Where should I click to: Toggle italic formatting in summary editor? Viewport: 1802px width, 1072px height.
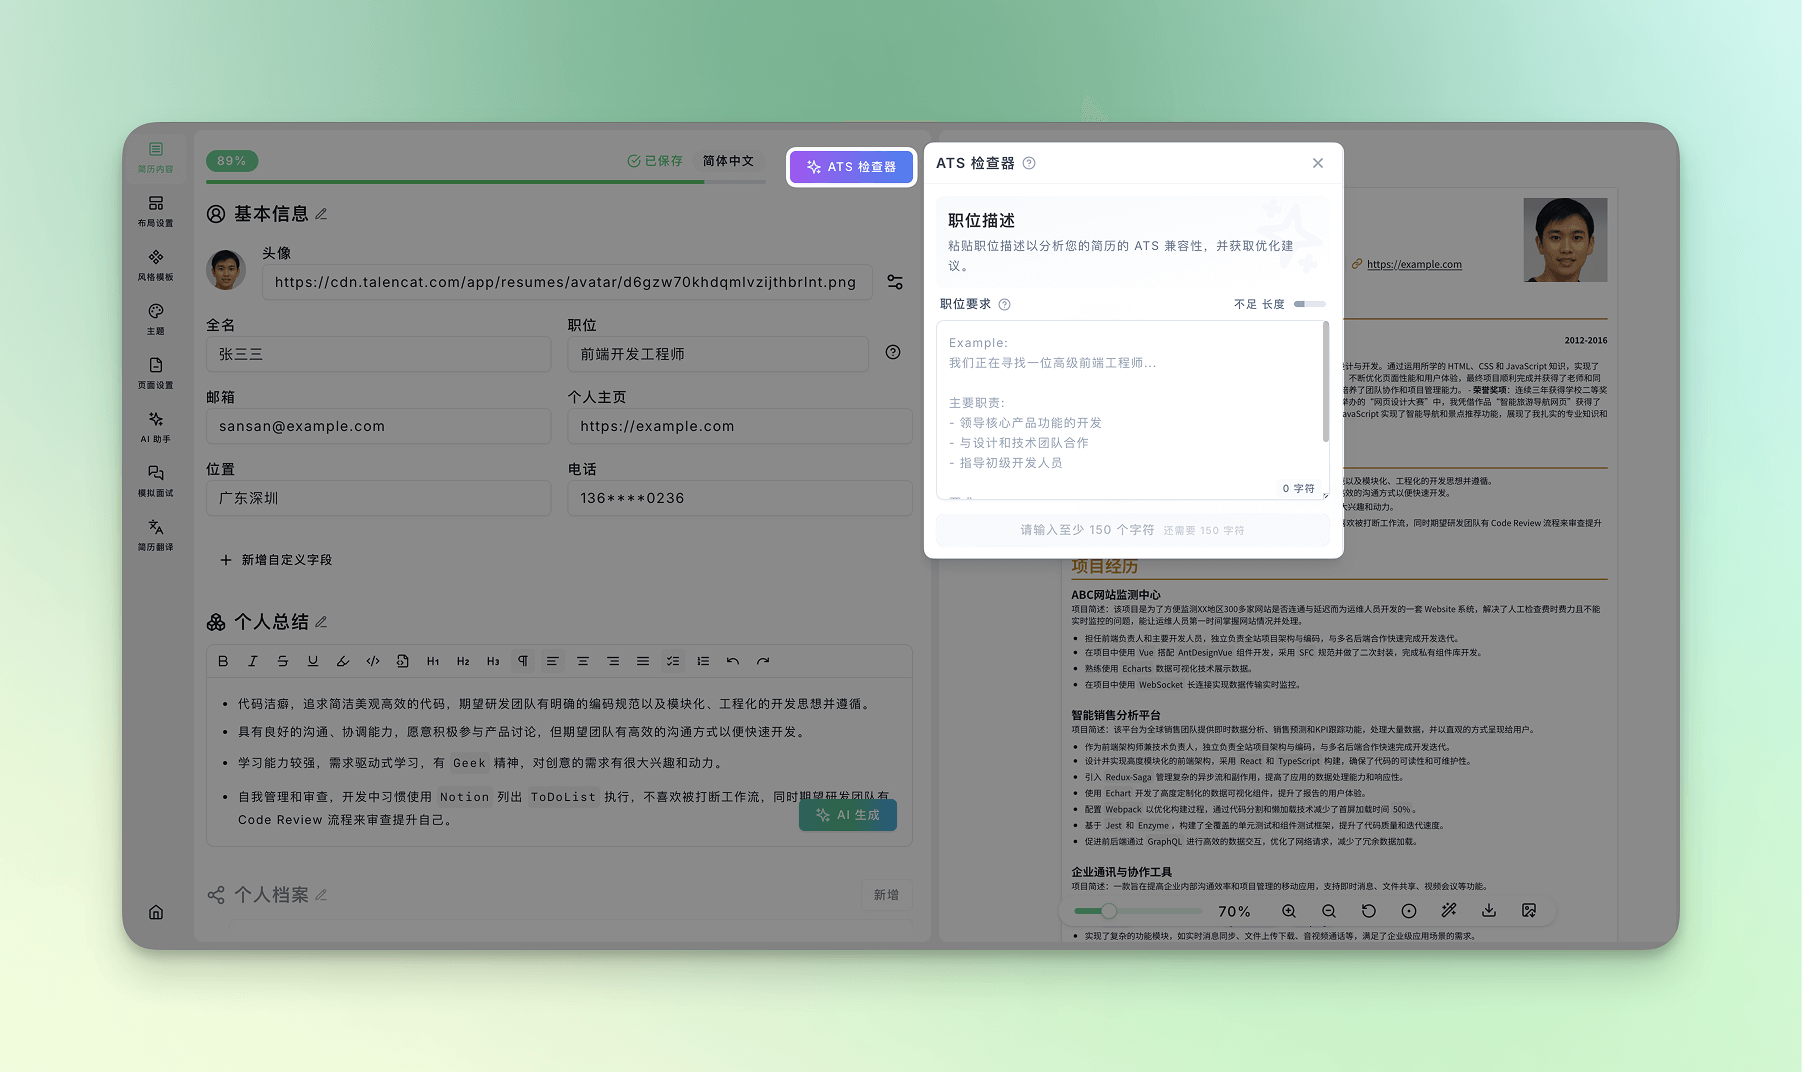pos(253,661)
